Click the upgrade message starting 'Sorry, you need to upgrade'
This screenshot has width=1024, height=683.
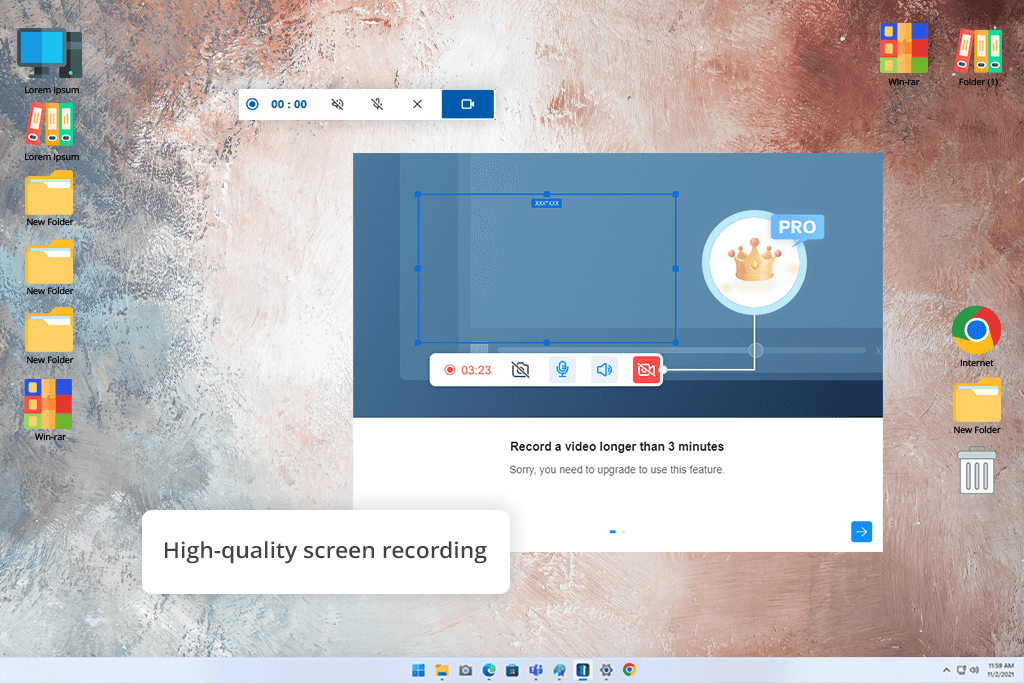[x=617, y=469]
